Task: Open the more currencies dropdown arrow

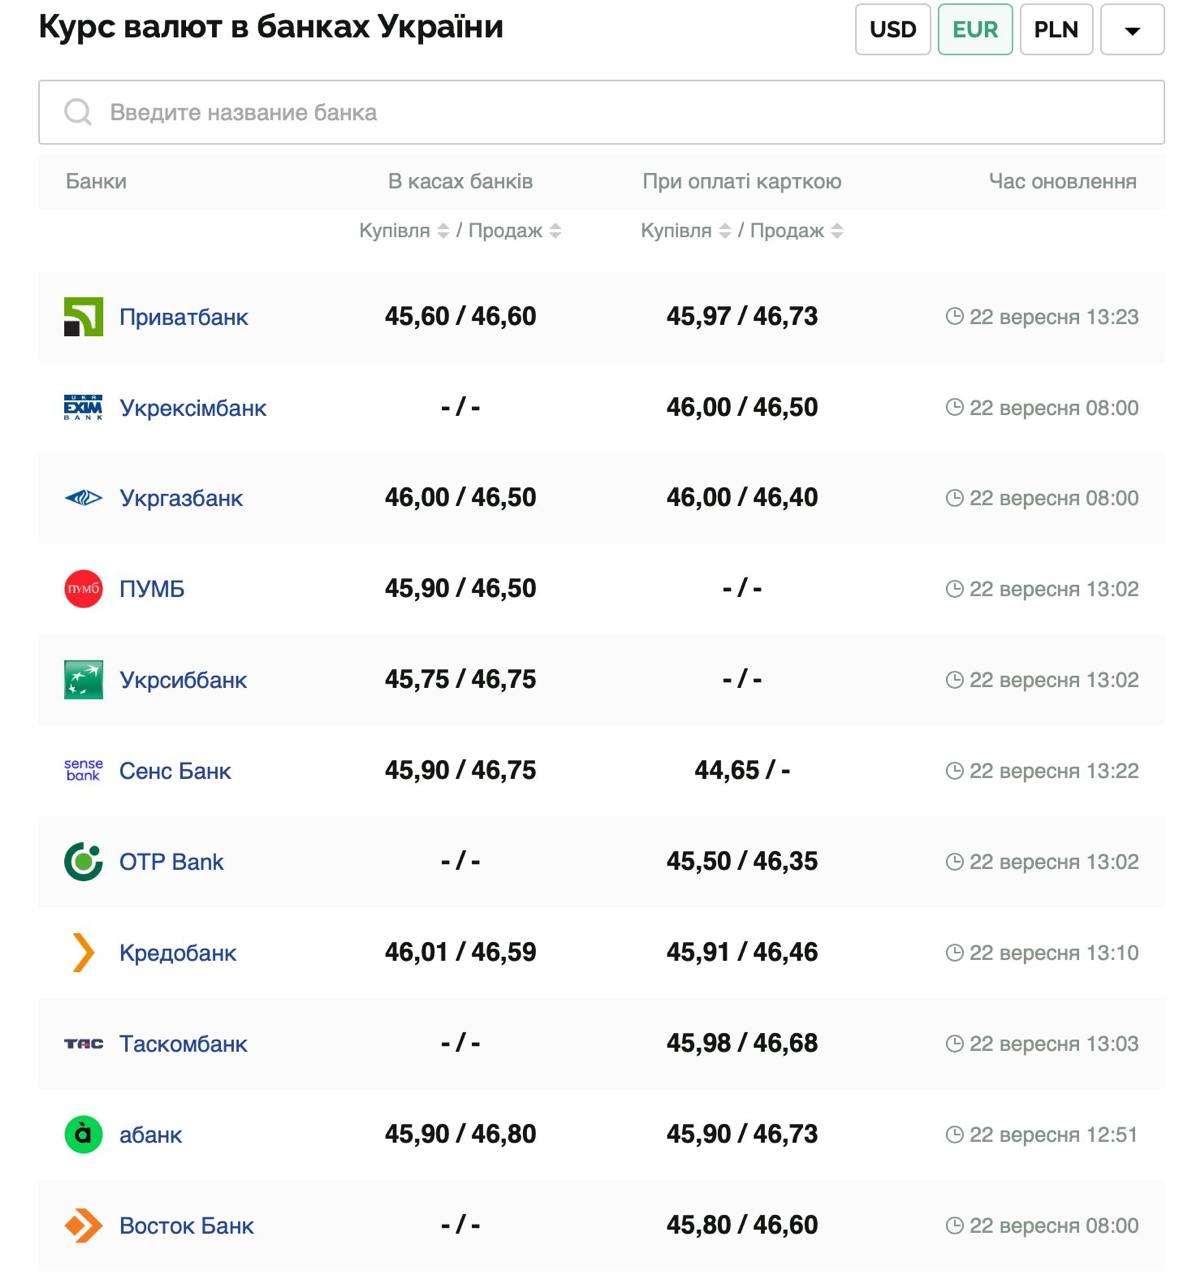Action: point(1131,29)
